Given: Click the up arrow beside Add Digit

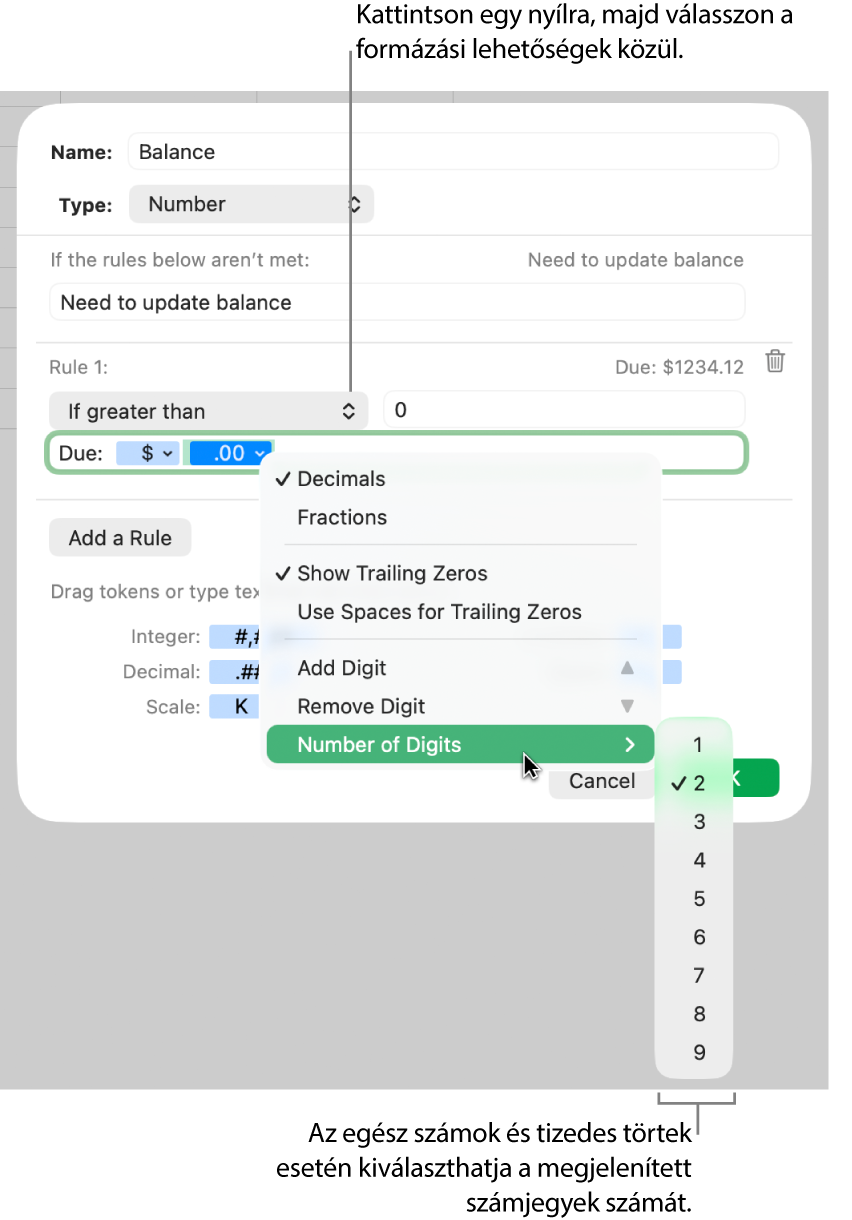Looking at the screenshot, I should coord(627,668).
